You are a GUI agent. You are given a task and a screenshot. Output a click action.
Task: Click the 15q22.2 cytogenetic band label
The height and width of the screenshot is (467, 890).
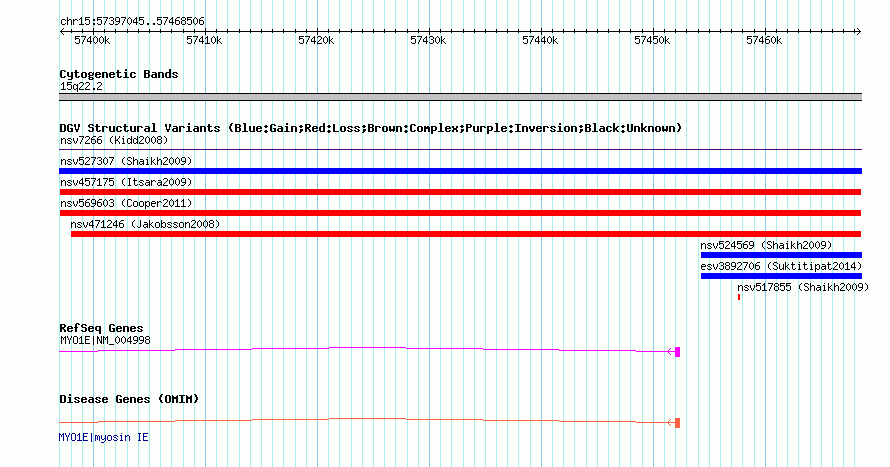coord(81,86)
